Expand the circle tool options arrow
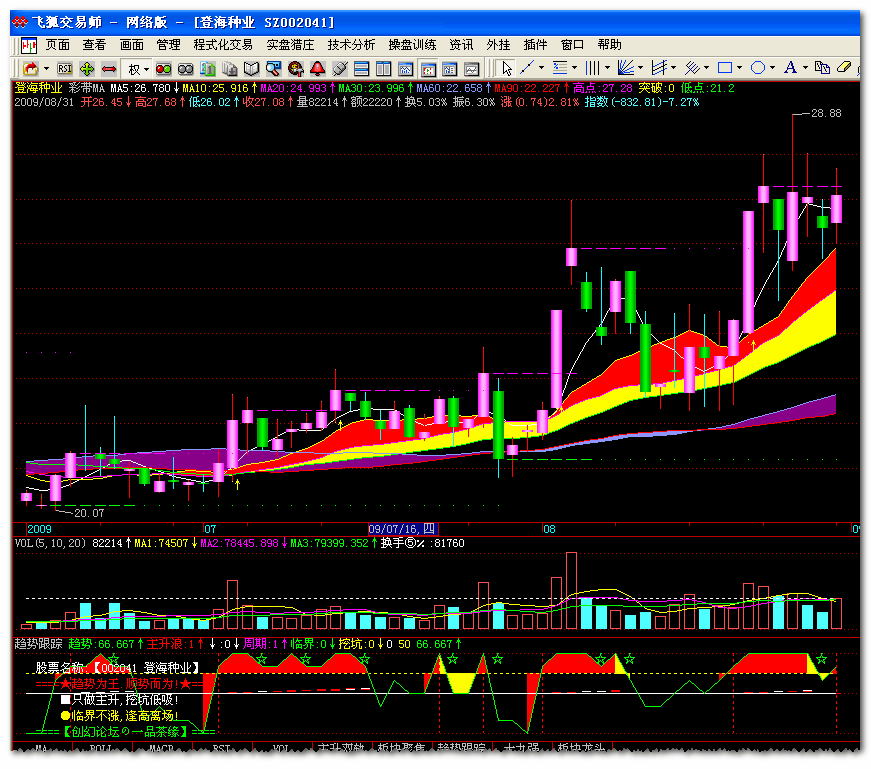The image size is (871, 769). 772,68
